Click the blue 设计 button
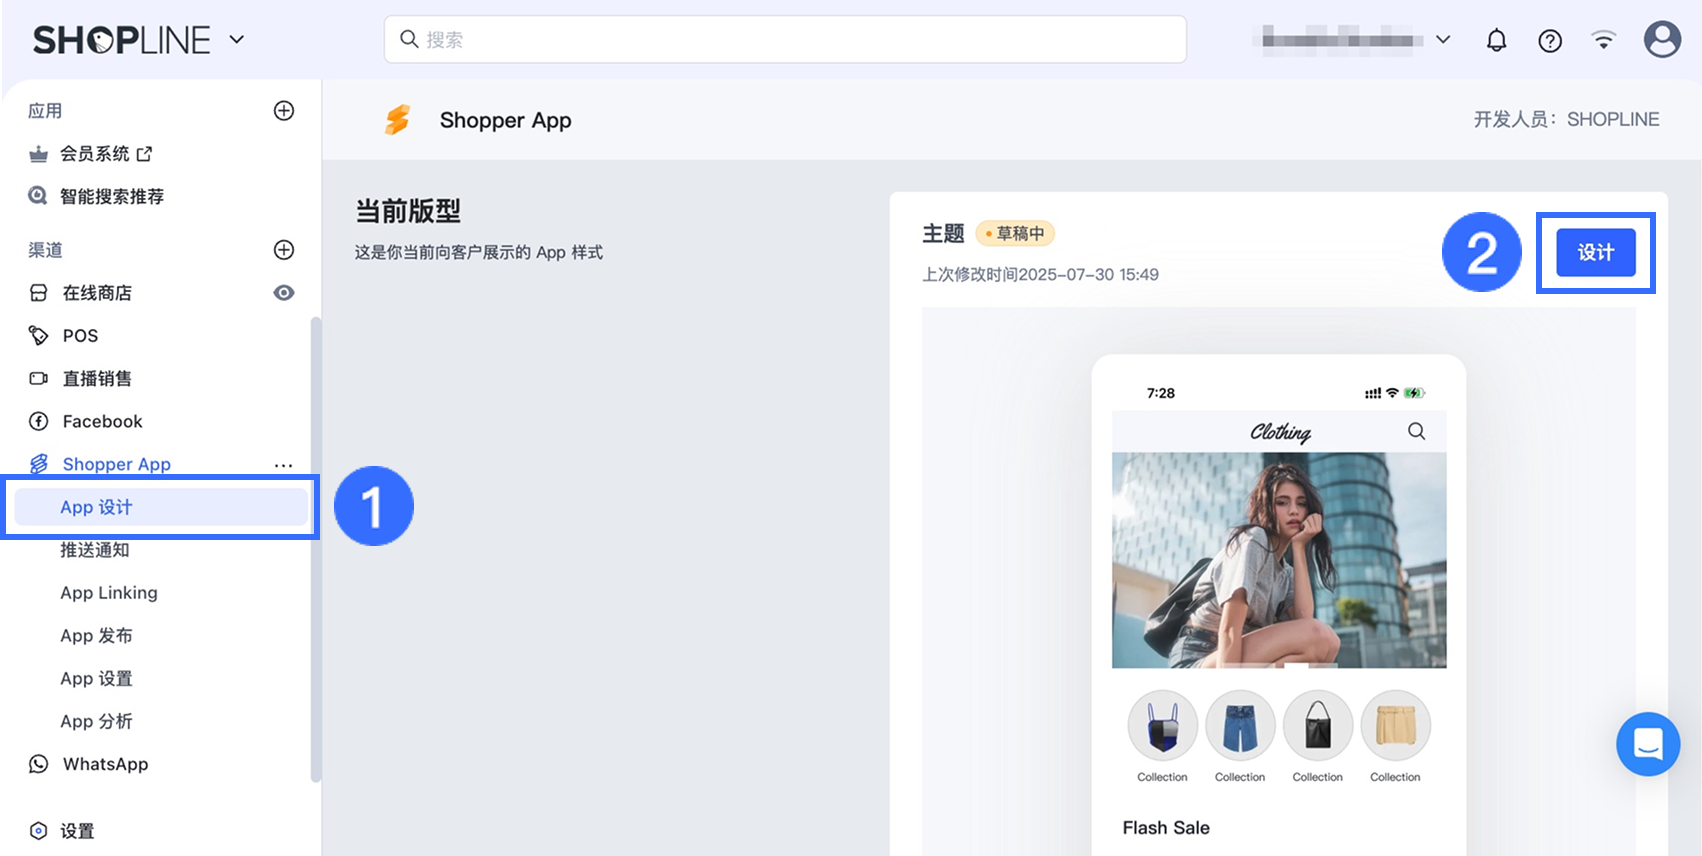The image size is (1702, 856). coord(1596,253)
